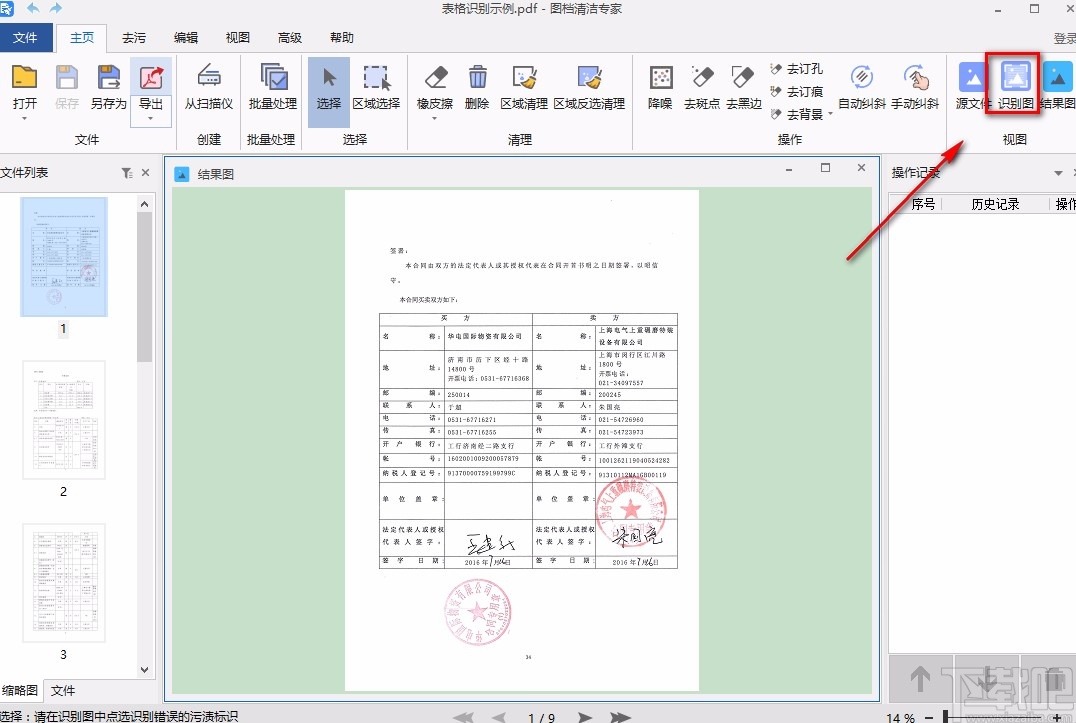Open the 去污 ribbon tab
1076x723 pixels.
click(133, 38)
